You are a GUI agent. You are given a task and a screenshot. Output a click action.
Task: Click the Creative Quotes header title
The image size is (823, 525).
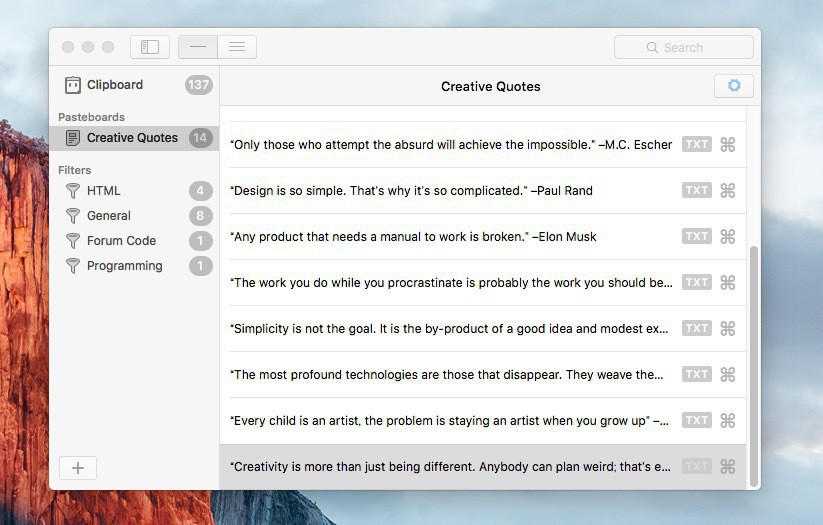[490, 87]
